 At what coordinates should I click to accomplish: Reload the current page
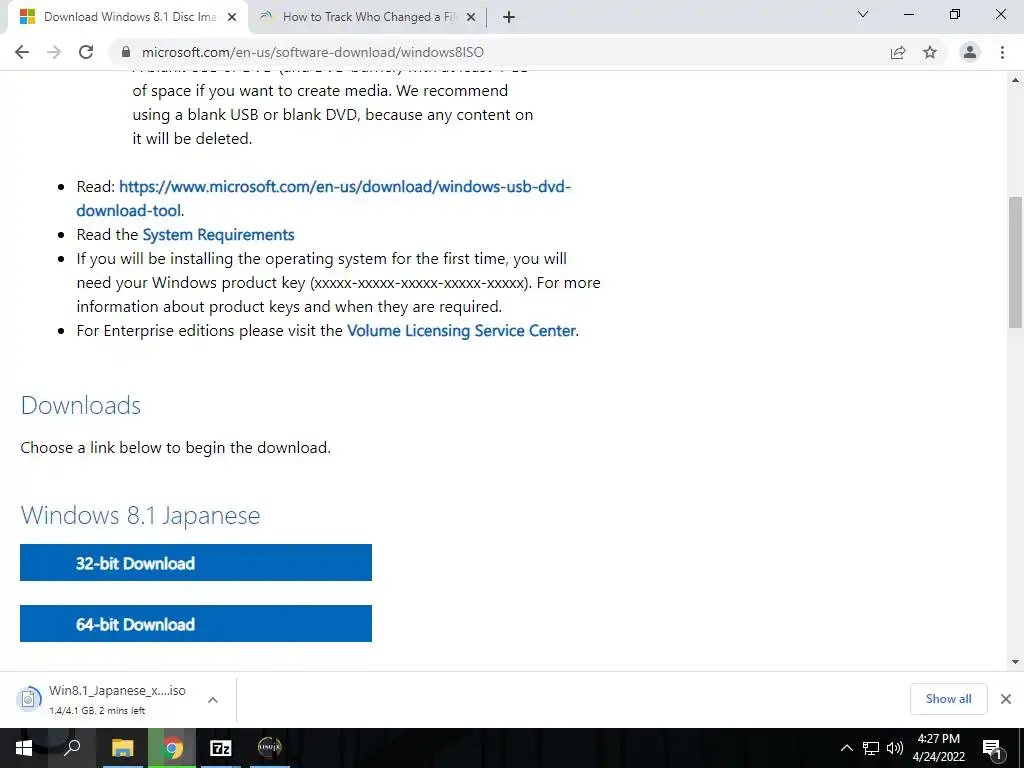(x=86, y=52)
